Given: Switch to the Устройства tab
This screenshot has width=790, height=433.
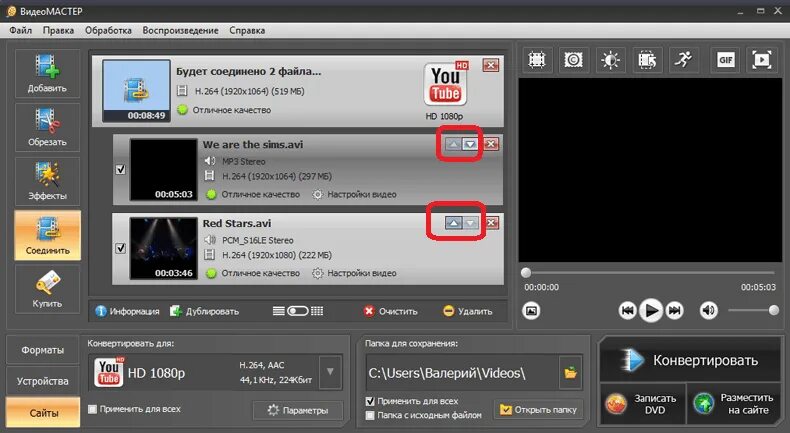Looking at the screenshot, I should point(43,381).
